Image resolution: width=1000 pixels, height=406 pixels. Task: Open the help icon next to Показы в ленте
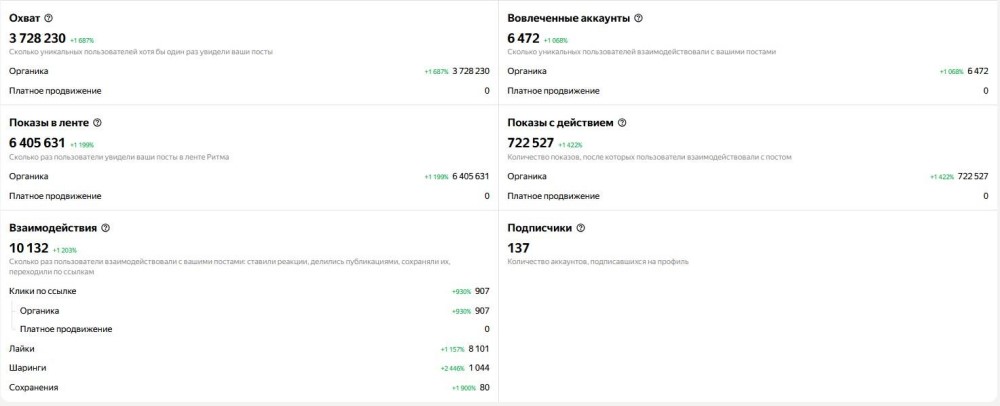pyautogui.click(x=97, y=123)
